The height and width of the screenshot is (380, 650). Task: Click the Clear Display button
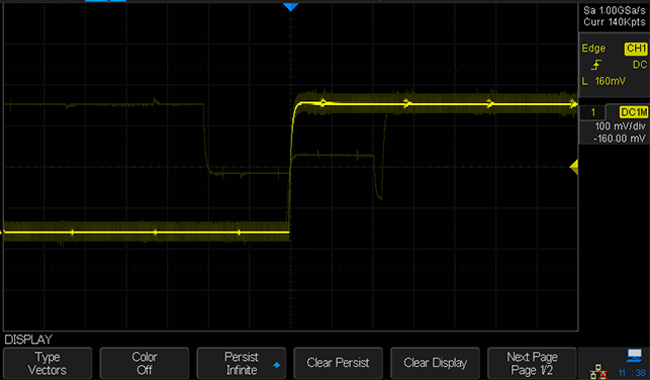(x=435, y=363)
